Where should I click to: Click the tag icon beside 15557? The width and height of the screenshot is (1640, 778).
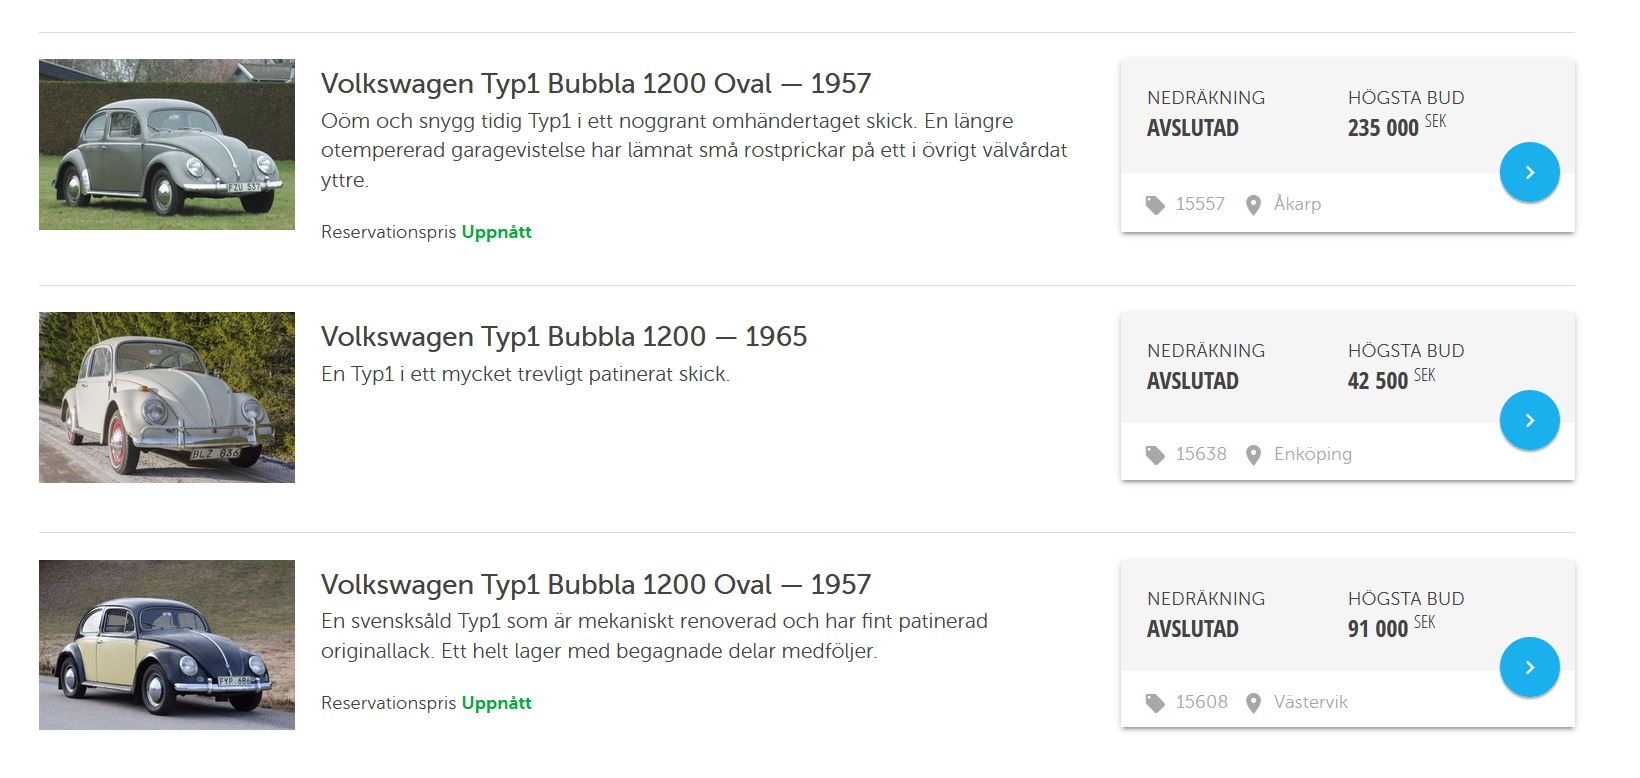[1155, 205]
